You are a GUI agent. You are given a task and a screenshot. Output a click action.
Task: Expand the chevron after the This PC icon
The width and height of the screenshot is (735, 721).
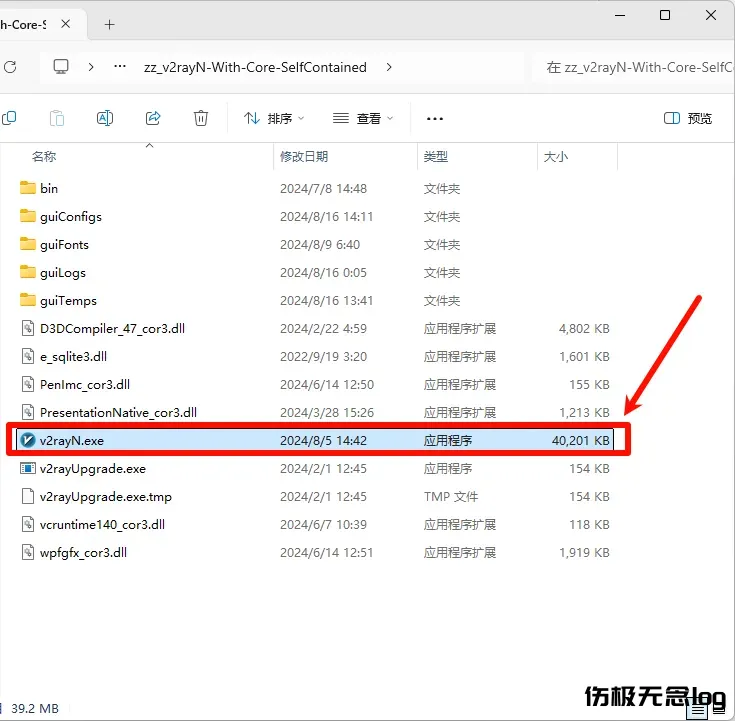(91, 67)
